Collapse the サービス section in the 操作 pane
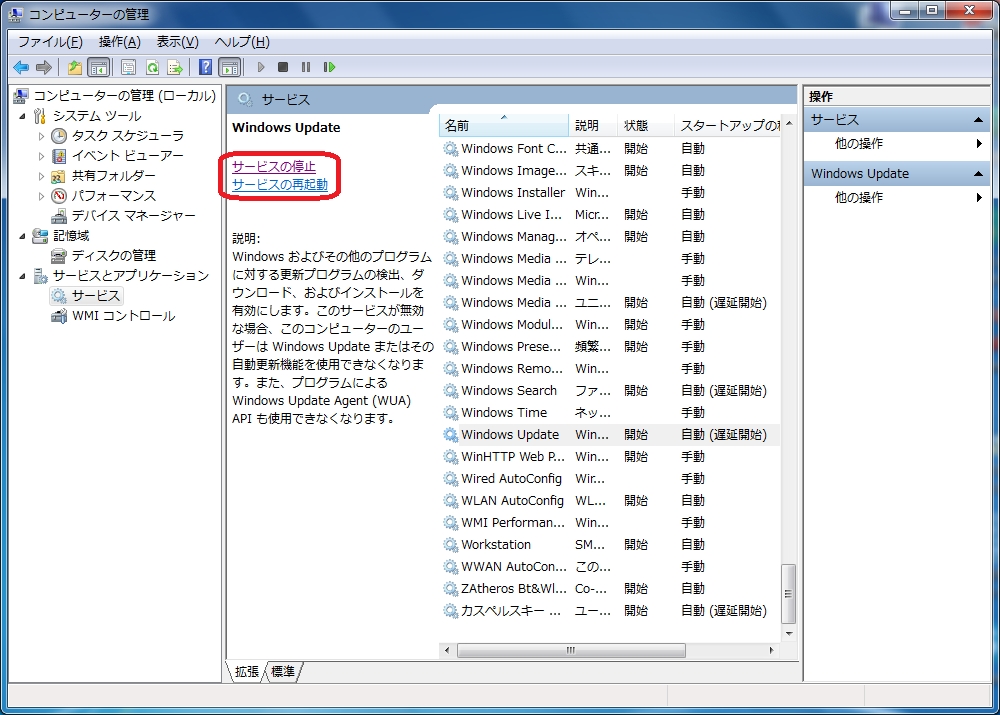 tap(978, 120)
